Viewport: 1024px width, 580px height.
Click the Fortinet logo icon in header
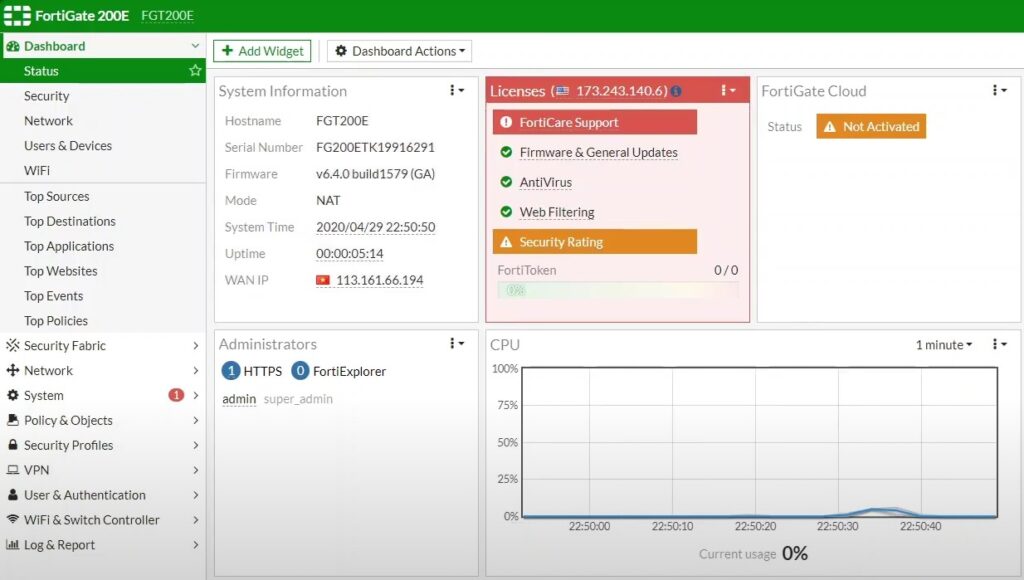click(17, 15)
